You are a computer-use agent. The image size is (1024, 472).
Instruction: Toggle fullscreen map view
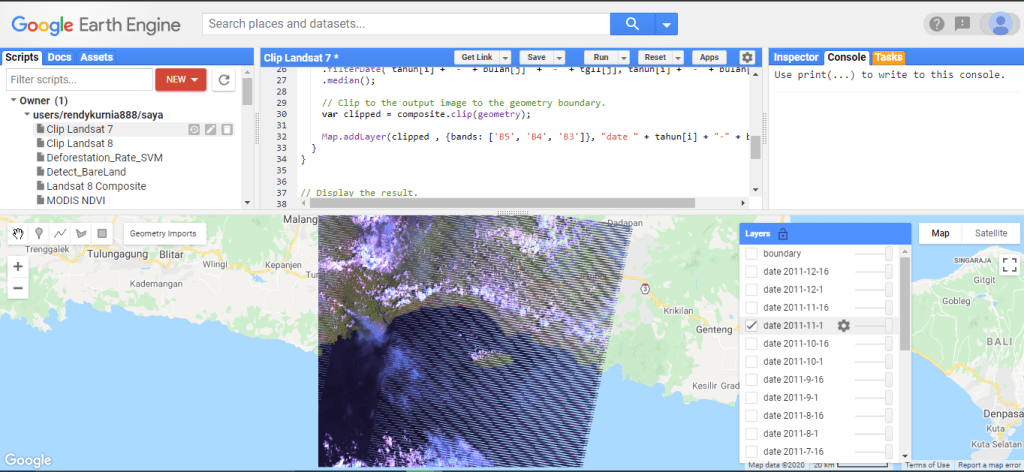pos(1008,265)
